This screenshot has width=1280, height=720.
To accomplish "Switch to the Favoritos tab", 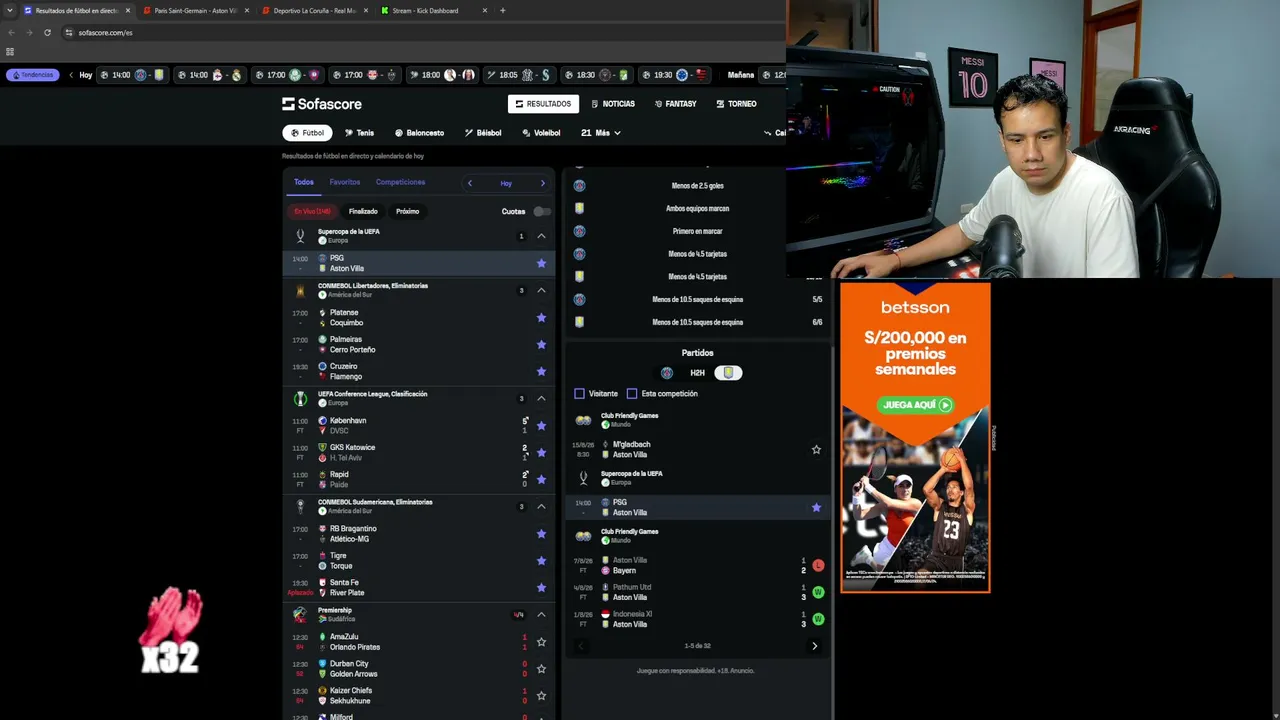I will point(345,182).
